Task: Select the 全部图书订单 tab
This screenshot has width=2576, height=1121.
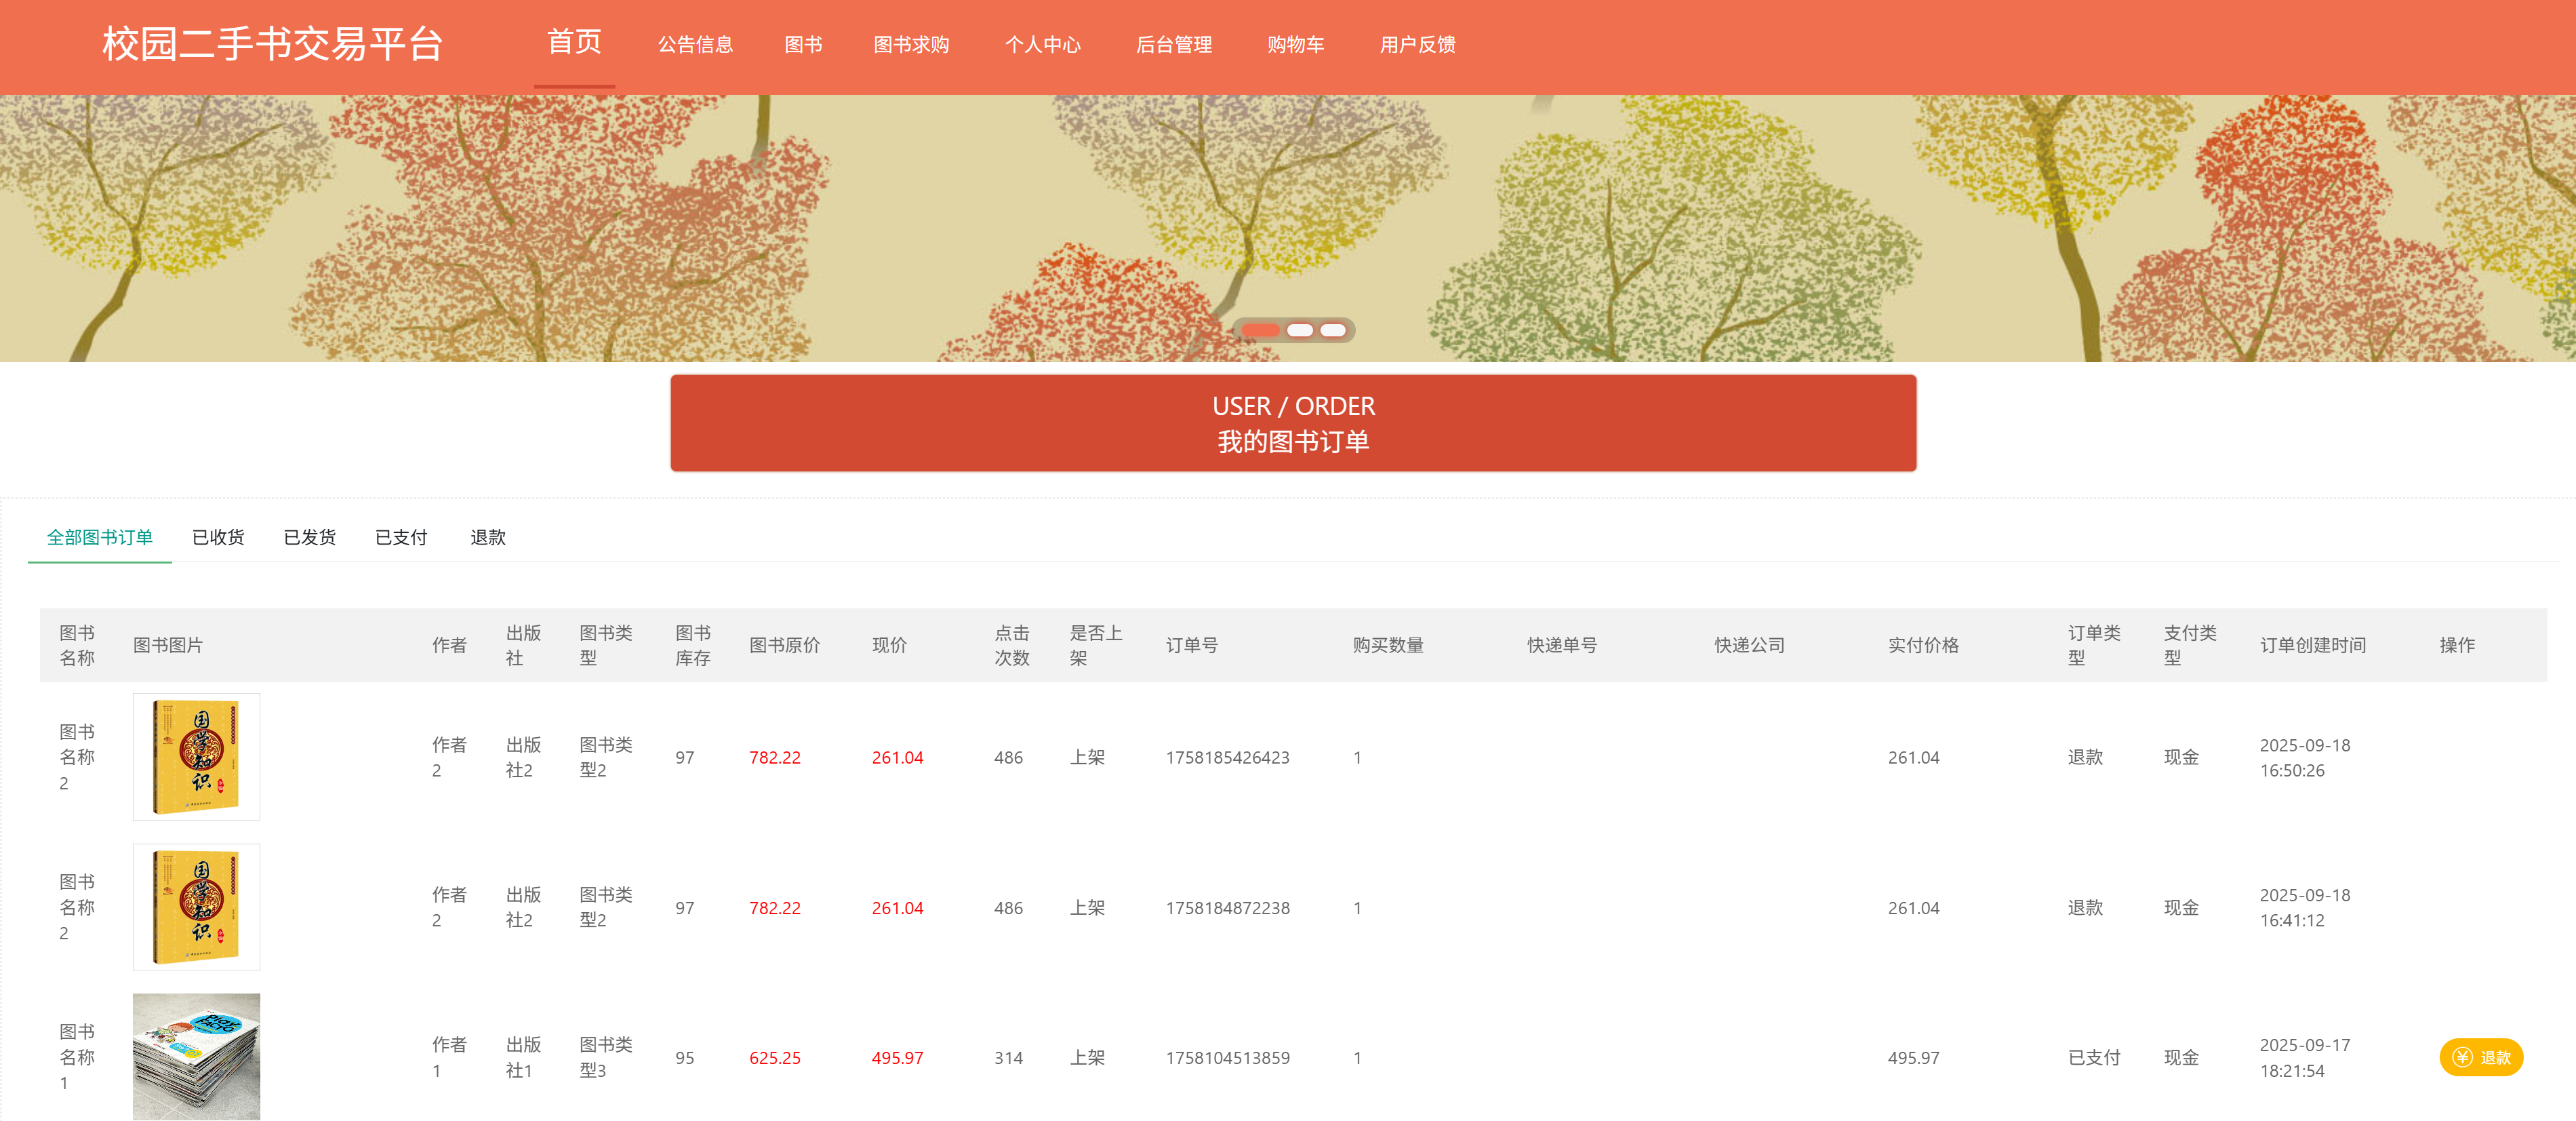Action: pyautogui.click(x=99, y=537)
